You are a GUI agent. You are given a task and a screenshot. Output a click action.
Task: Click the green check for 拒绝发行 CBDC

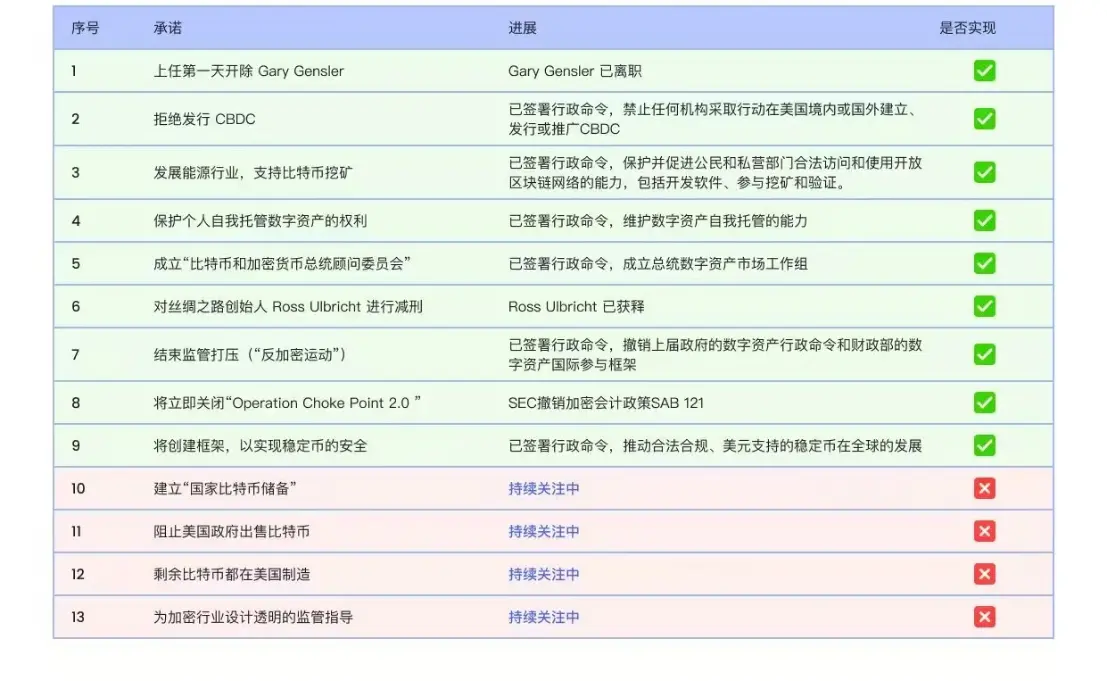tap(984, 119)
